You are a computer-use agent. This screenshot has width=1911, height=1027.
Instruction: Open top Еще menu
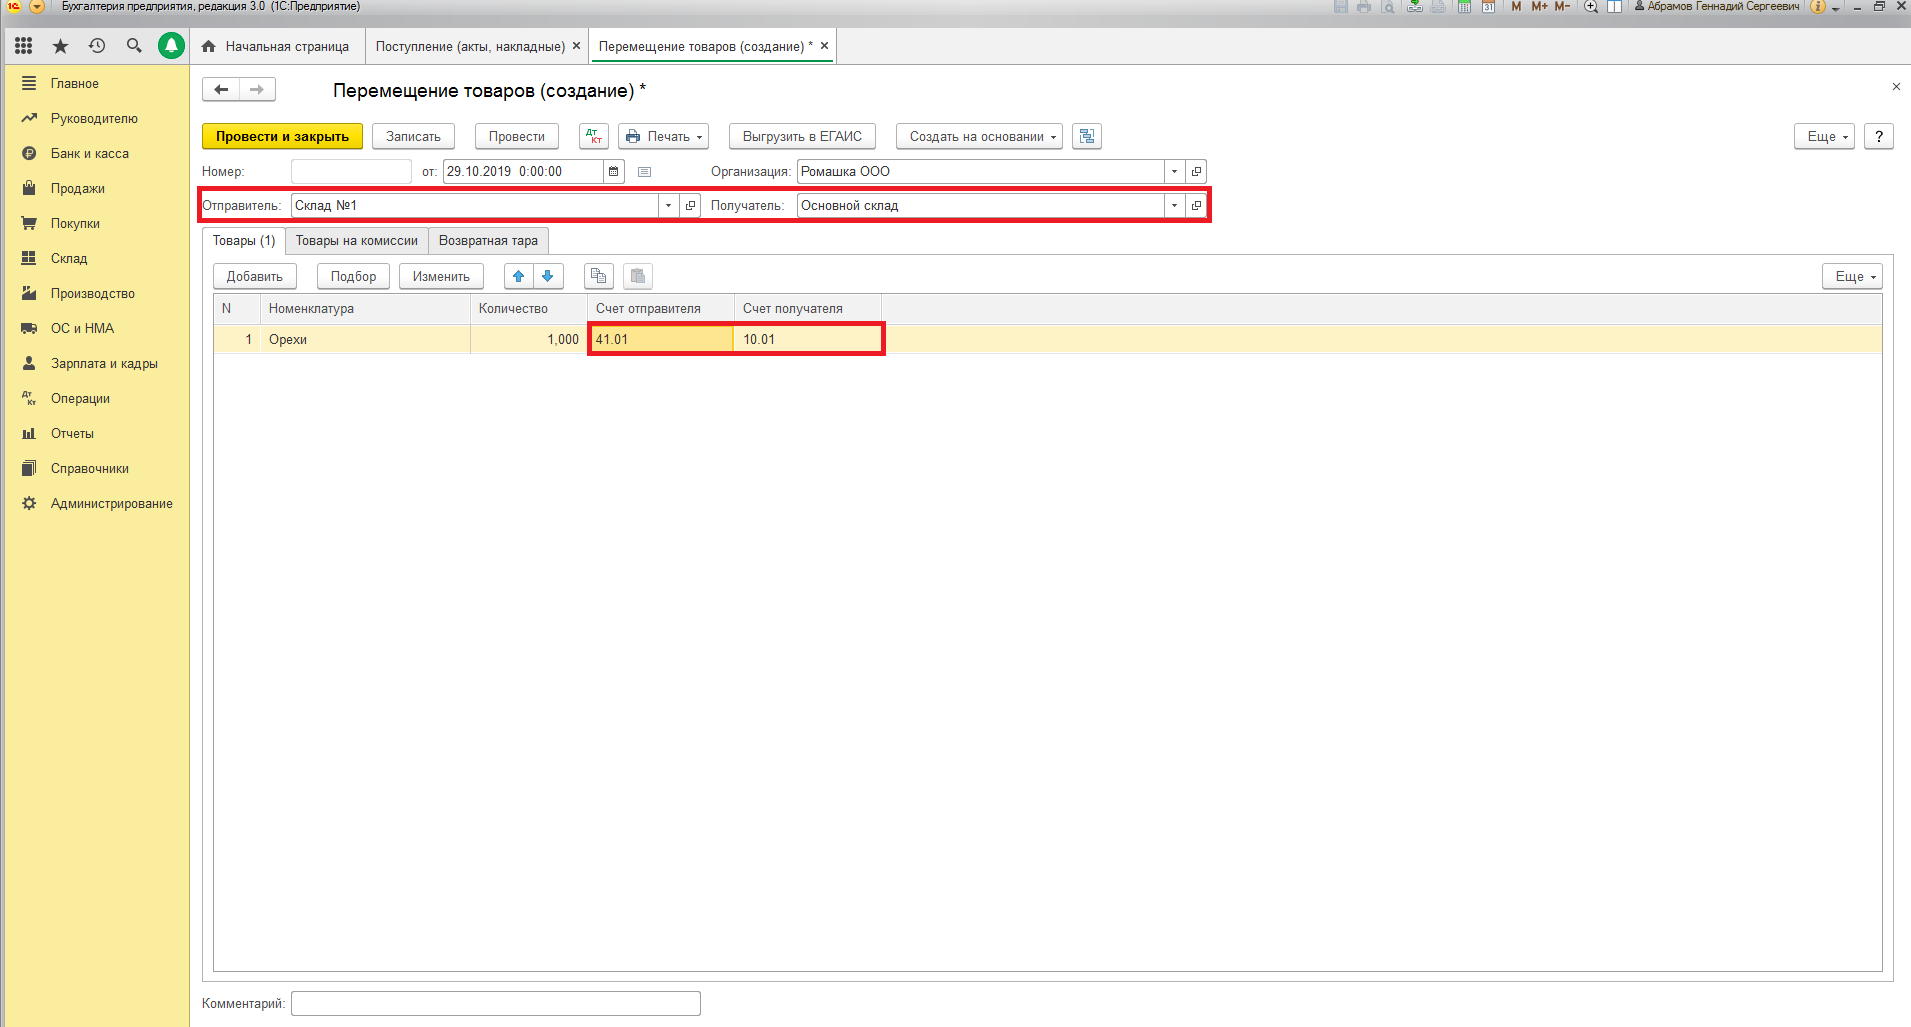[x=1825, y=137]
